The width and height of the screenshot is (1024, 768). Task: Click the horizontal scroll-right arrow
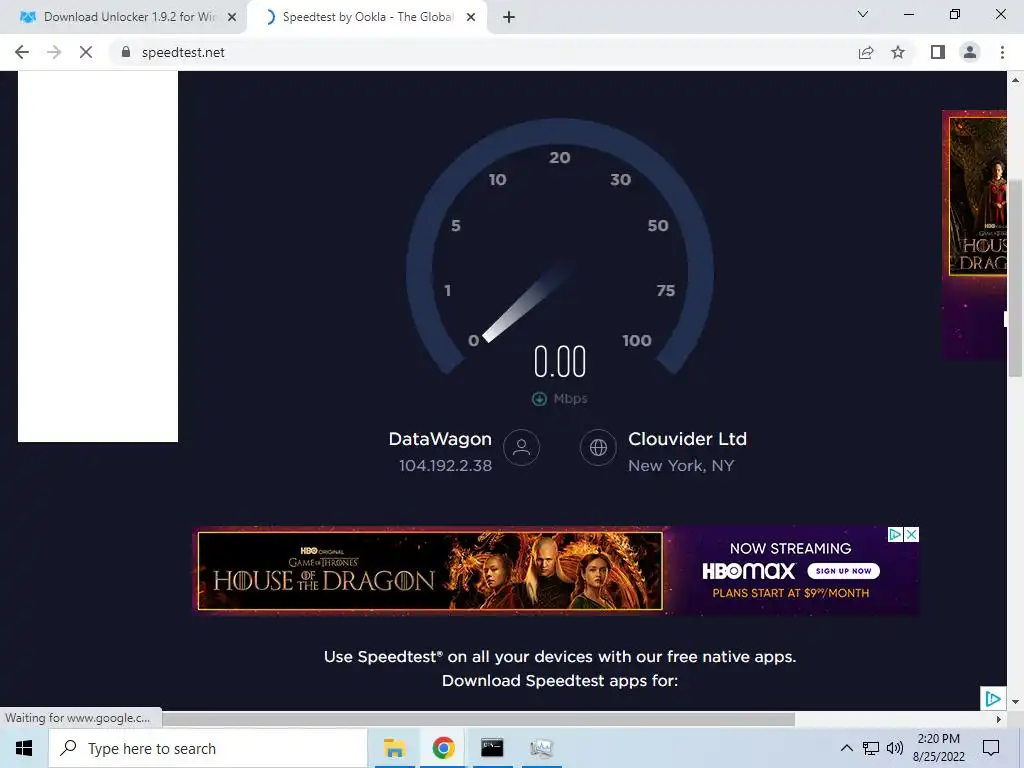click(x=999, y=719)
